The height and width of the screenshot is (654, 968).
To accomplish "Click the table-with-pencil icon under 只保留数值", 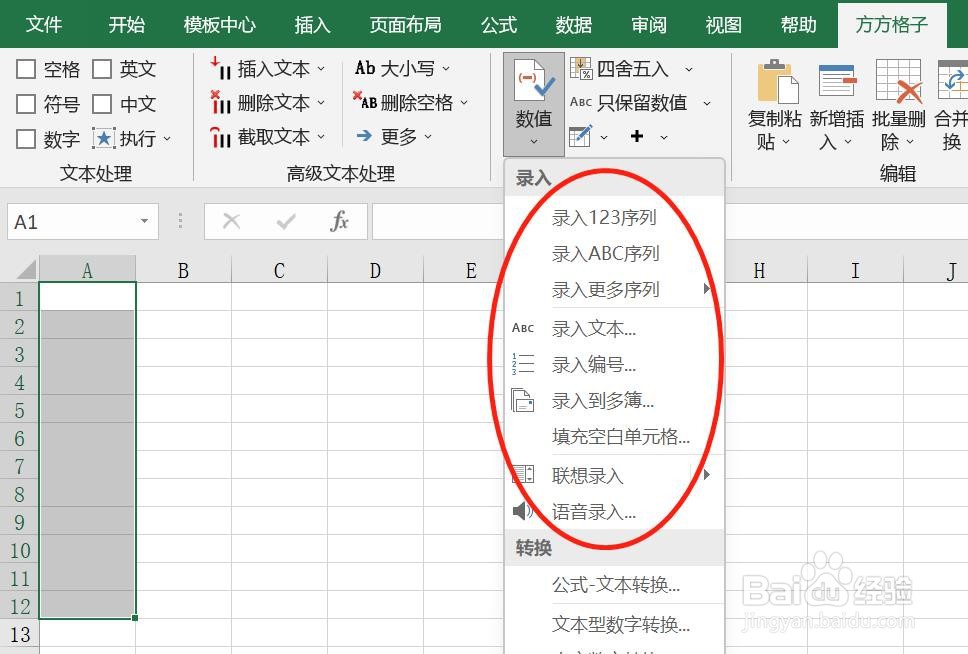I will point(580,136).
